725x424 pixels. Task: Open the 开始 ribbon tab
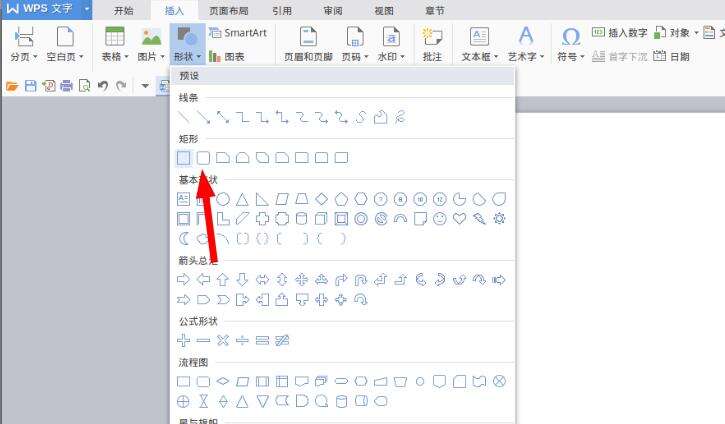coord(123,10)
